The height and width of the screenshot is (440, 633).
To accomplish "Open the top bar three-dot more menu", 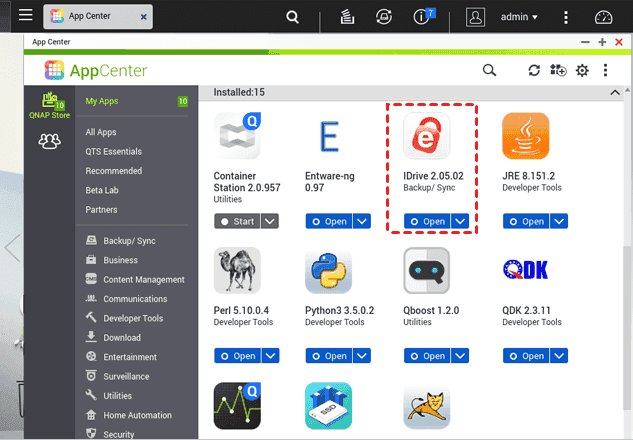I will (x=566, y=17).
